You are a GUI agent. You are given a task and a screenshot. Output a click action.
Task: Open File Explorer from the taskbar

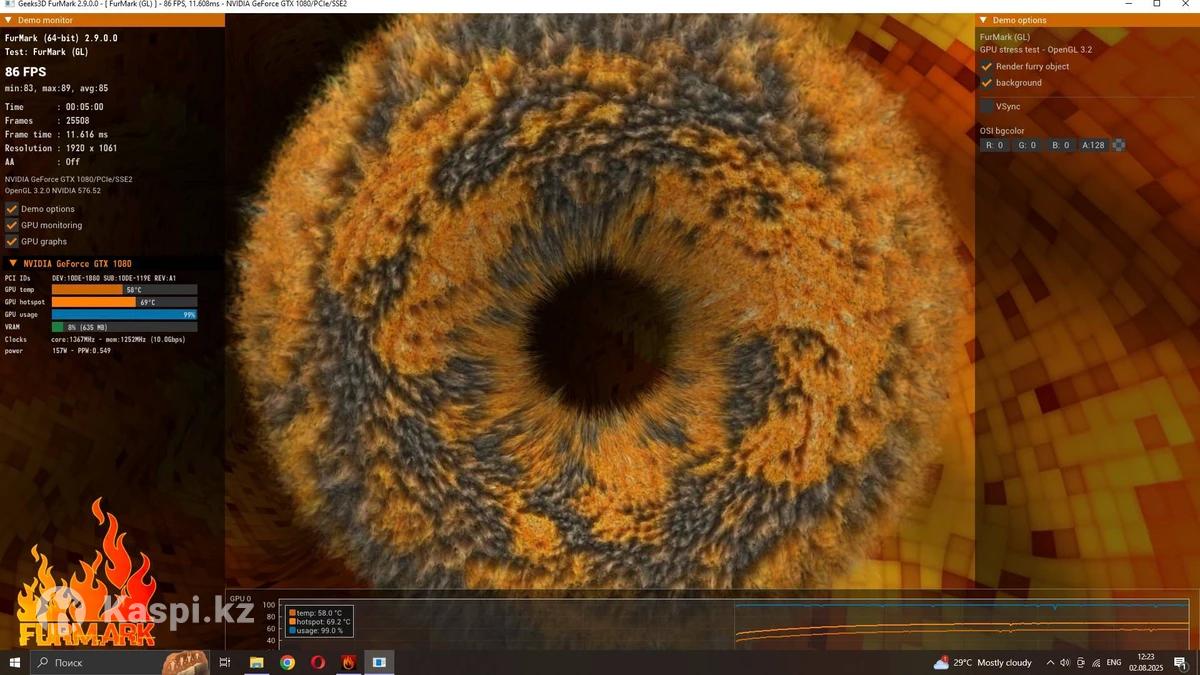click(256, 662)
